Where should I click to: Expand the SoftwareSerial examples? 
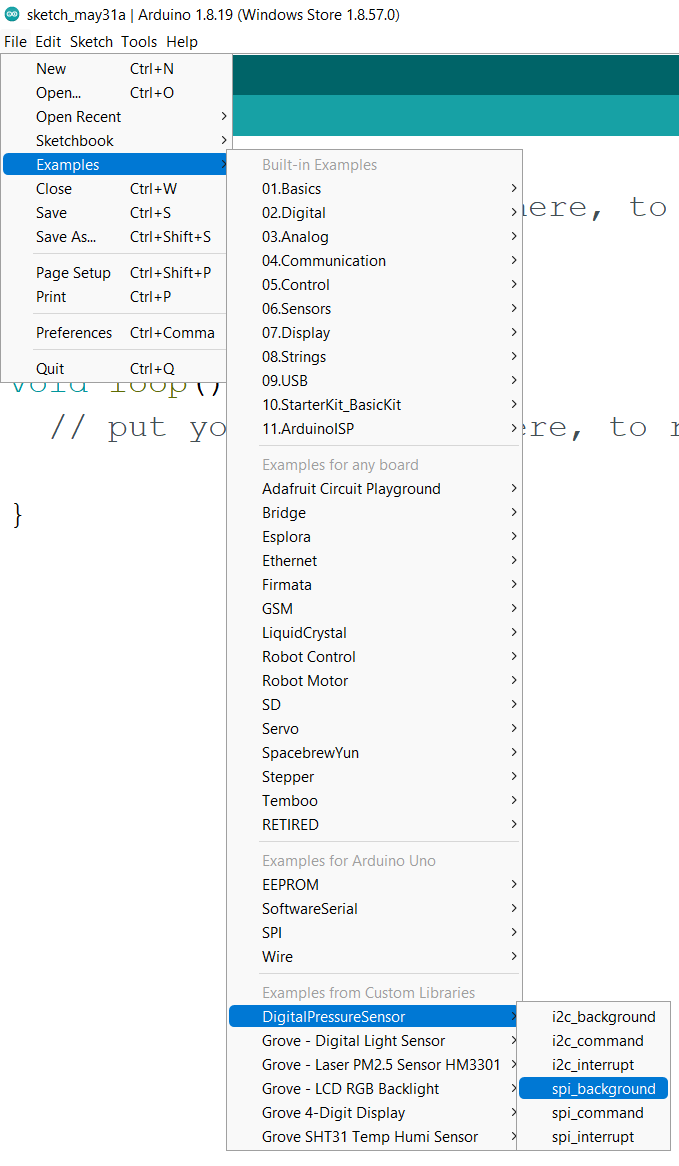tap(374, 909)
